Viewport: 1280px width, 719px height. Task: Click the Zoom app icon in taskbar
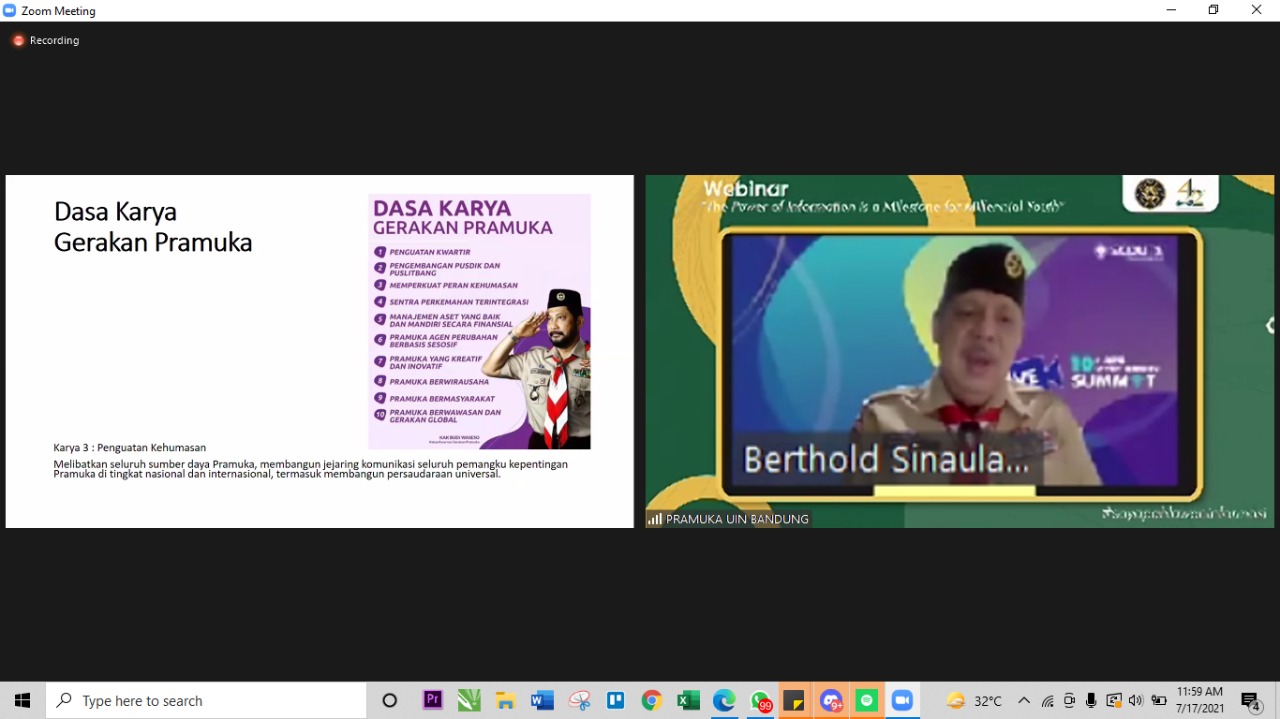pyautogui.click(x=903, y=700)
